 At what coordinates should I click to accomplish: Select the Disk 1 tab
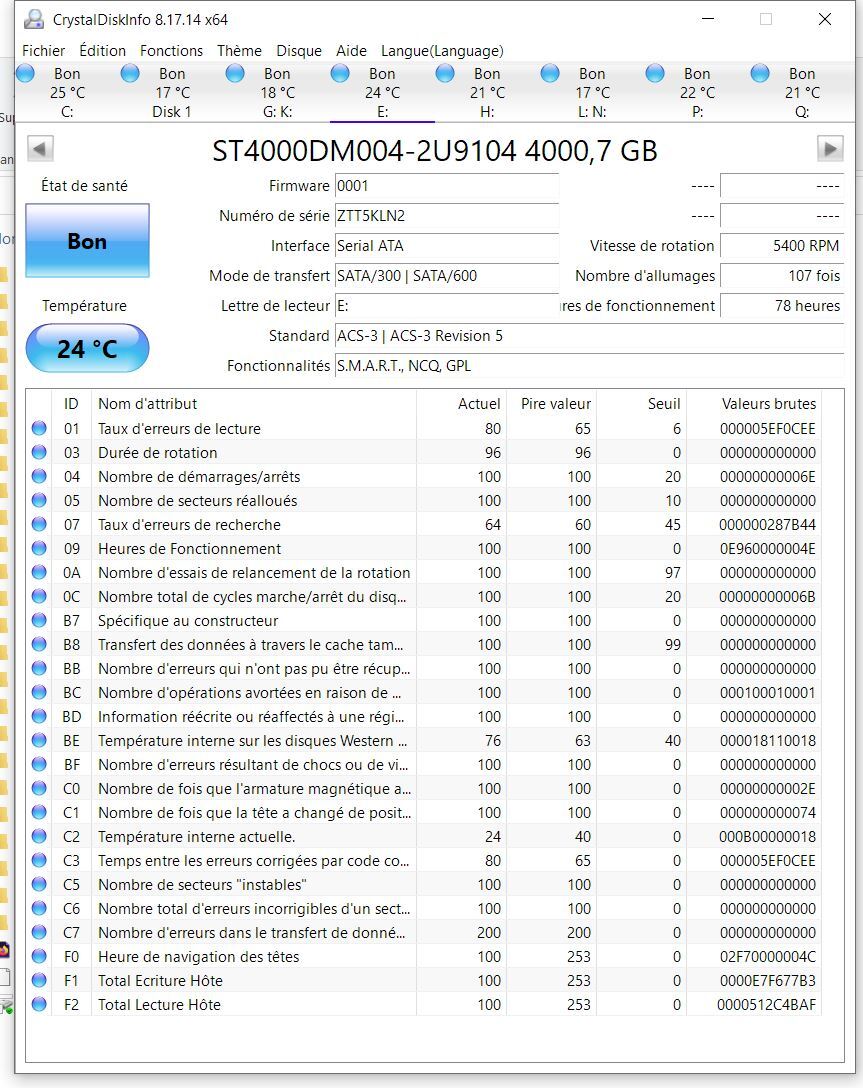click(172, 92)
